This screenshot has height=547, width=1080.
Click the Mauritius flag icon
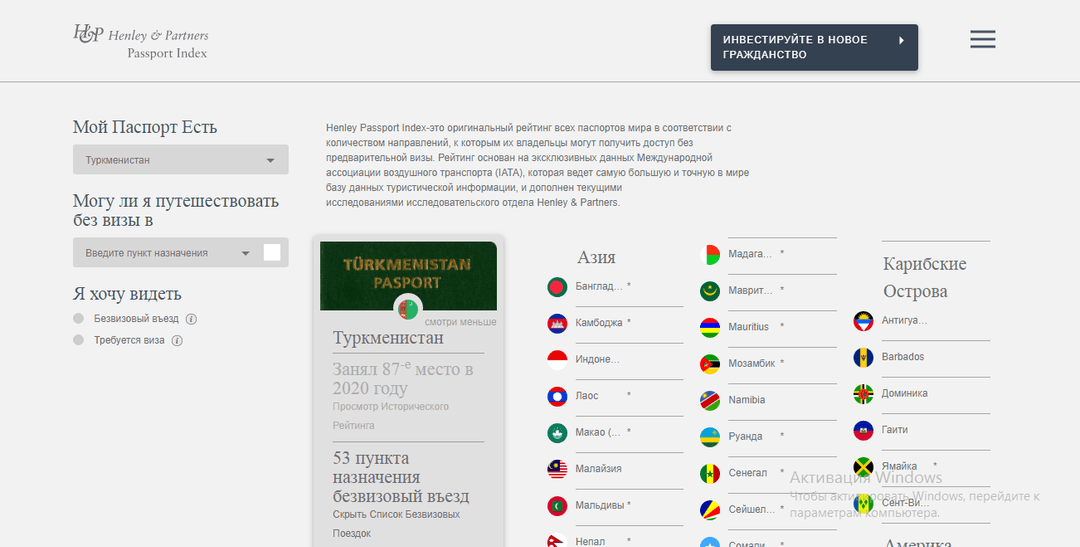click(710, 327)
